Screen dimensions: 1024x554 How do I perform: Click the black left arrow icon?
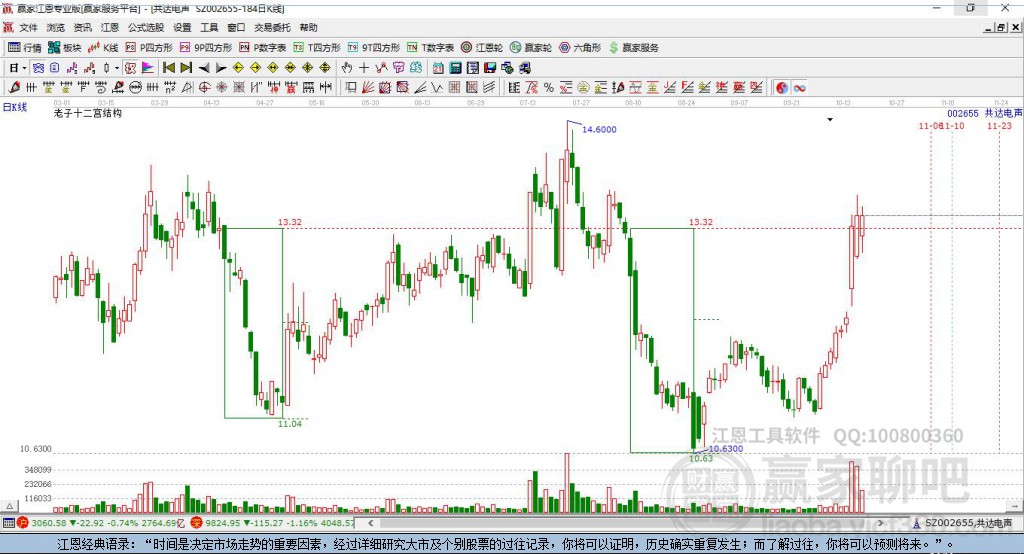tap(204, 68)
